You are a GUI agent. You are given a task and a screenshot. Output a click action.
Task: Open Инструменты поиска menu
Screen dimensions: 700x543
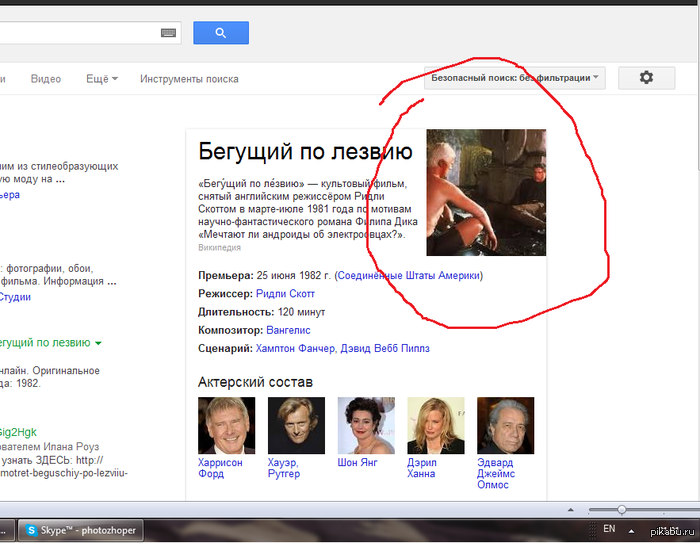coord(189,79)
